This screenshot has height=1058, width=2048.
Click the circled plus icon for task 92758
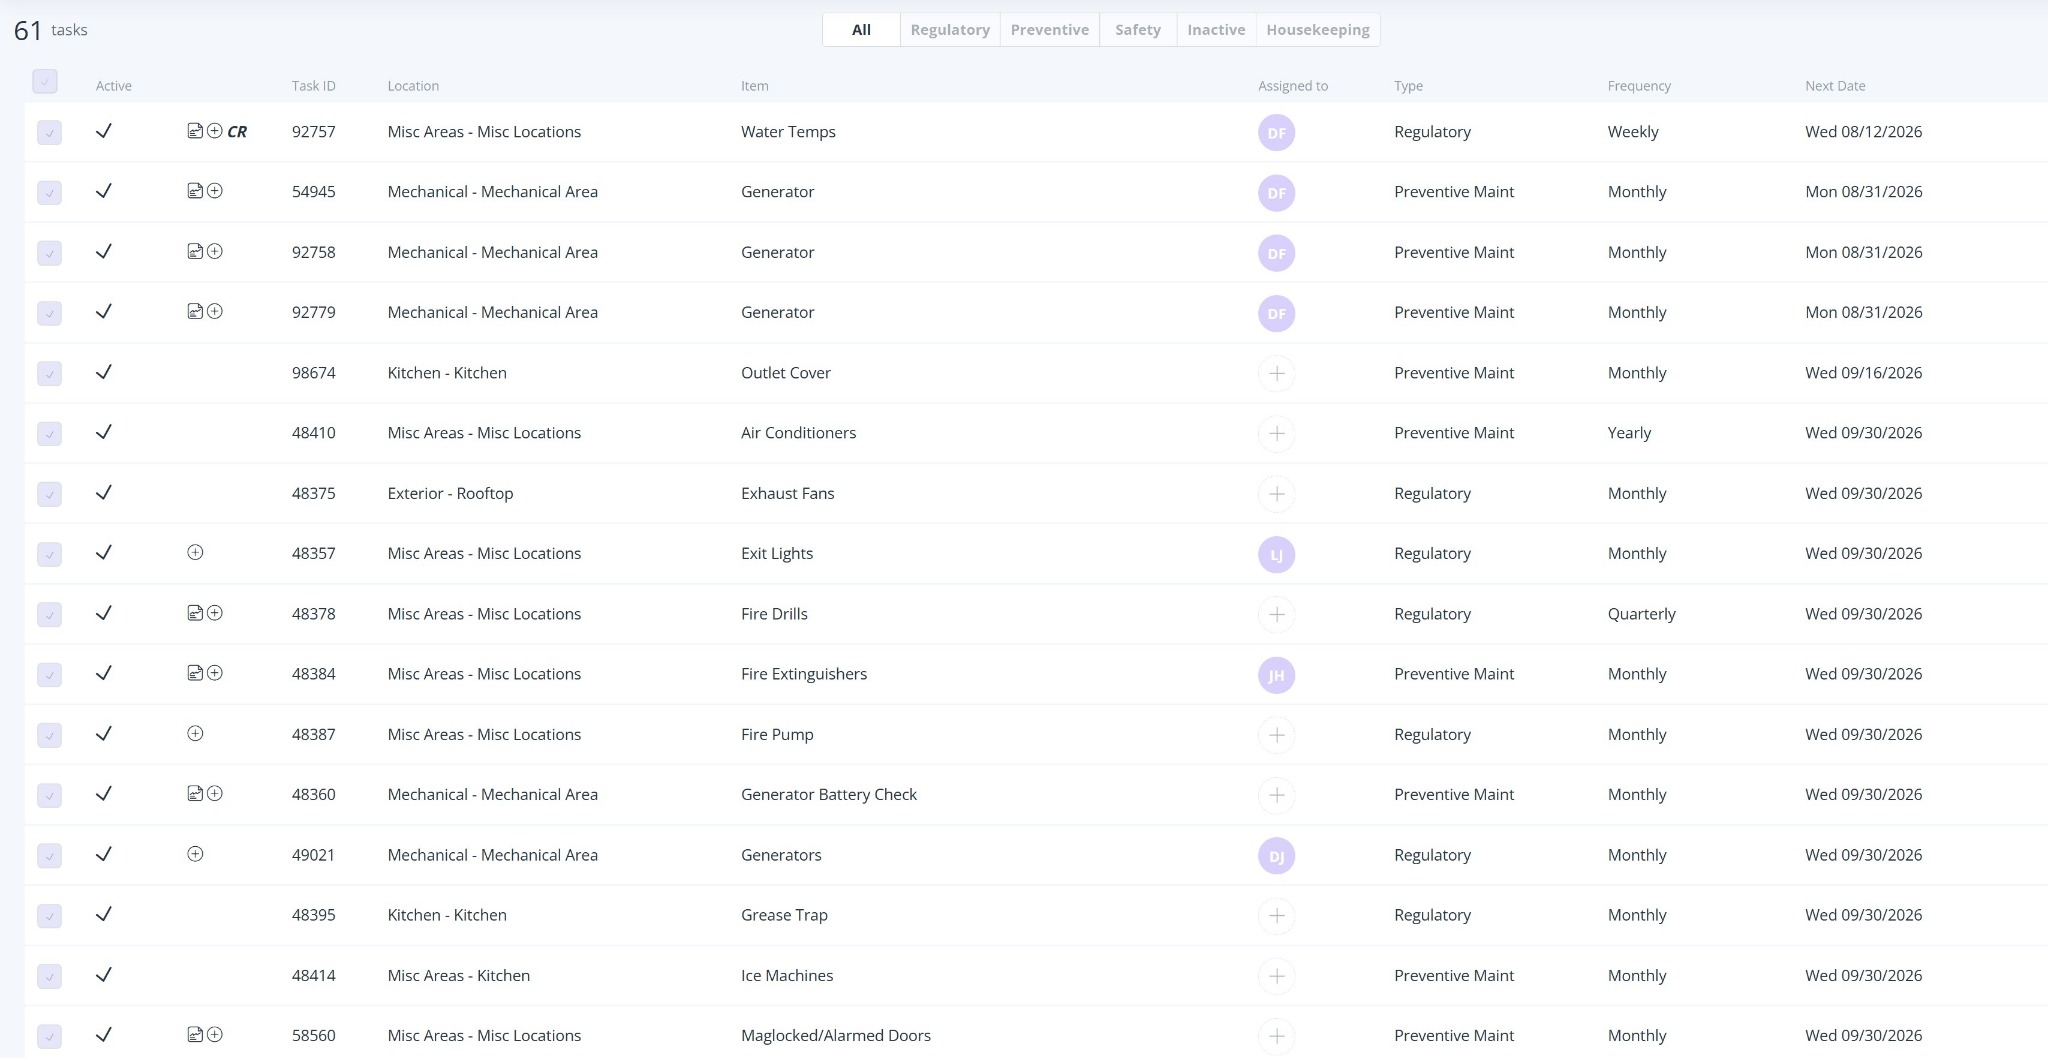click(214, 251)
